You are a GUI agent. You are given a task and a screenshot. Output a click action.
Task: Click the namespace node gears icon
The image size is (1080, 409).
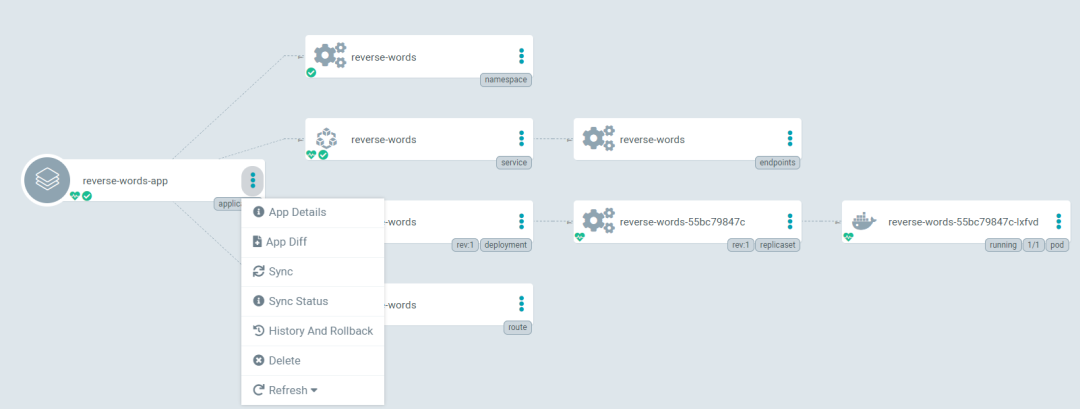coord(329,56)
